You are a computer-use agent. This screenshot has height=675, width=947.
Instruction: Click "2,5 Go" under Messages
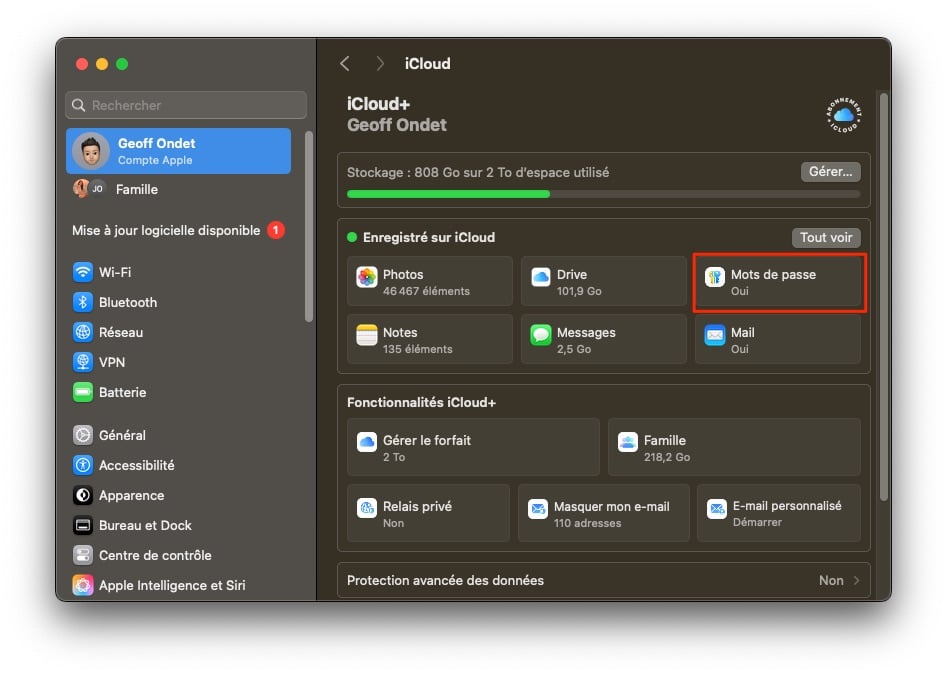point(573,349)
